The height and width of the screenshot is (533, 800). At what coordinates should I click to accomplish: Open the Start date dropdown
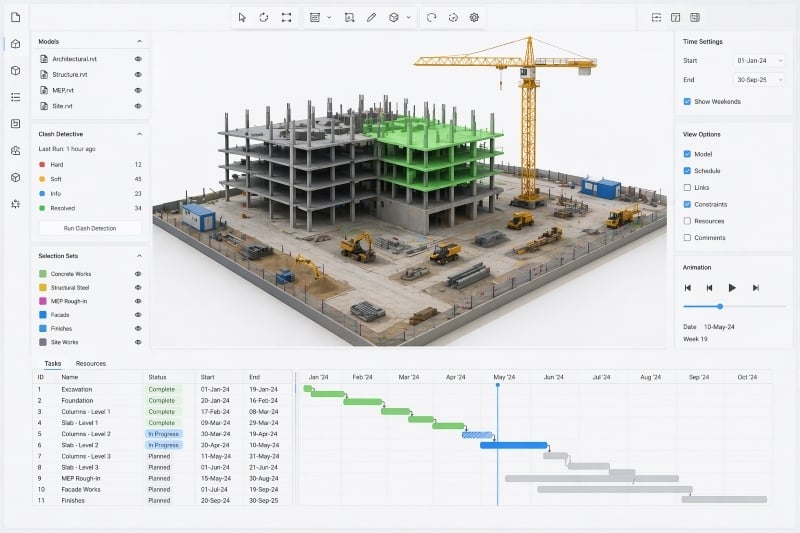[x=759, y=61]
